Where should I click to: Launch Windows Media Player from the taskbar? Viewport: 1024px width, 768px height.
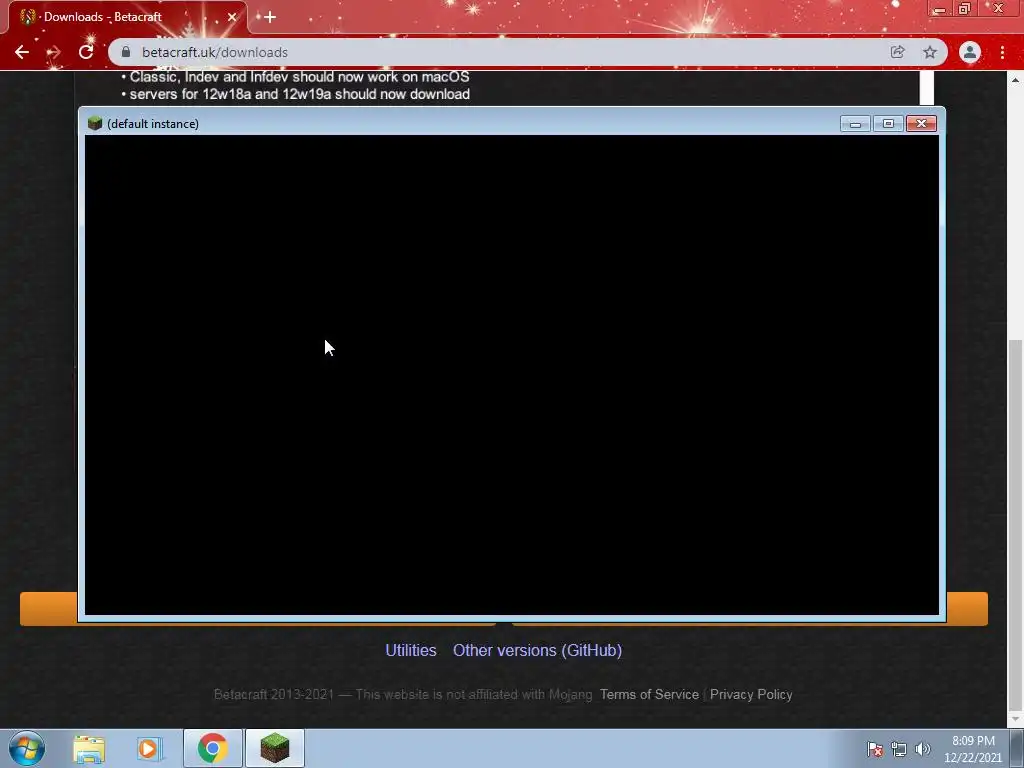(148, 748)
